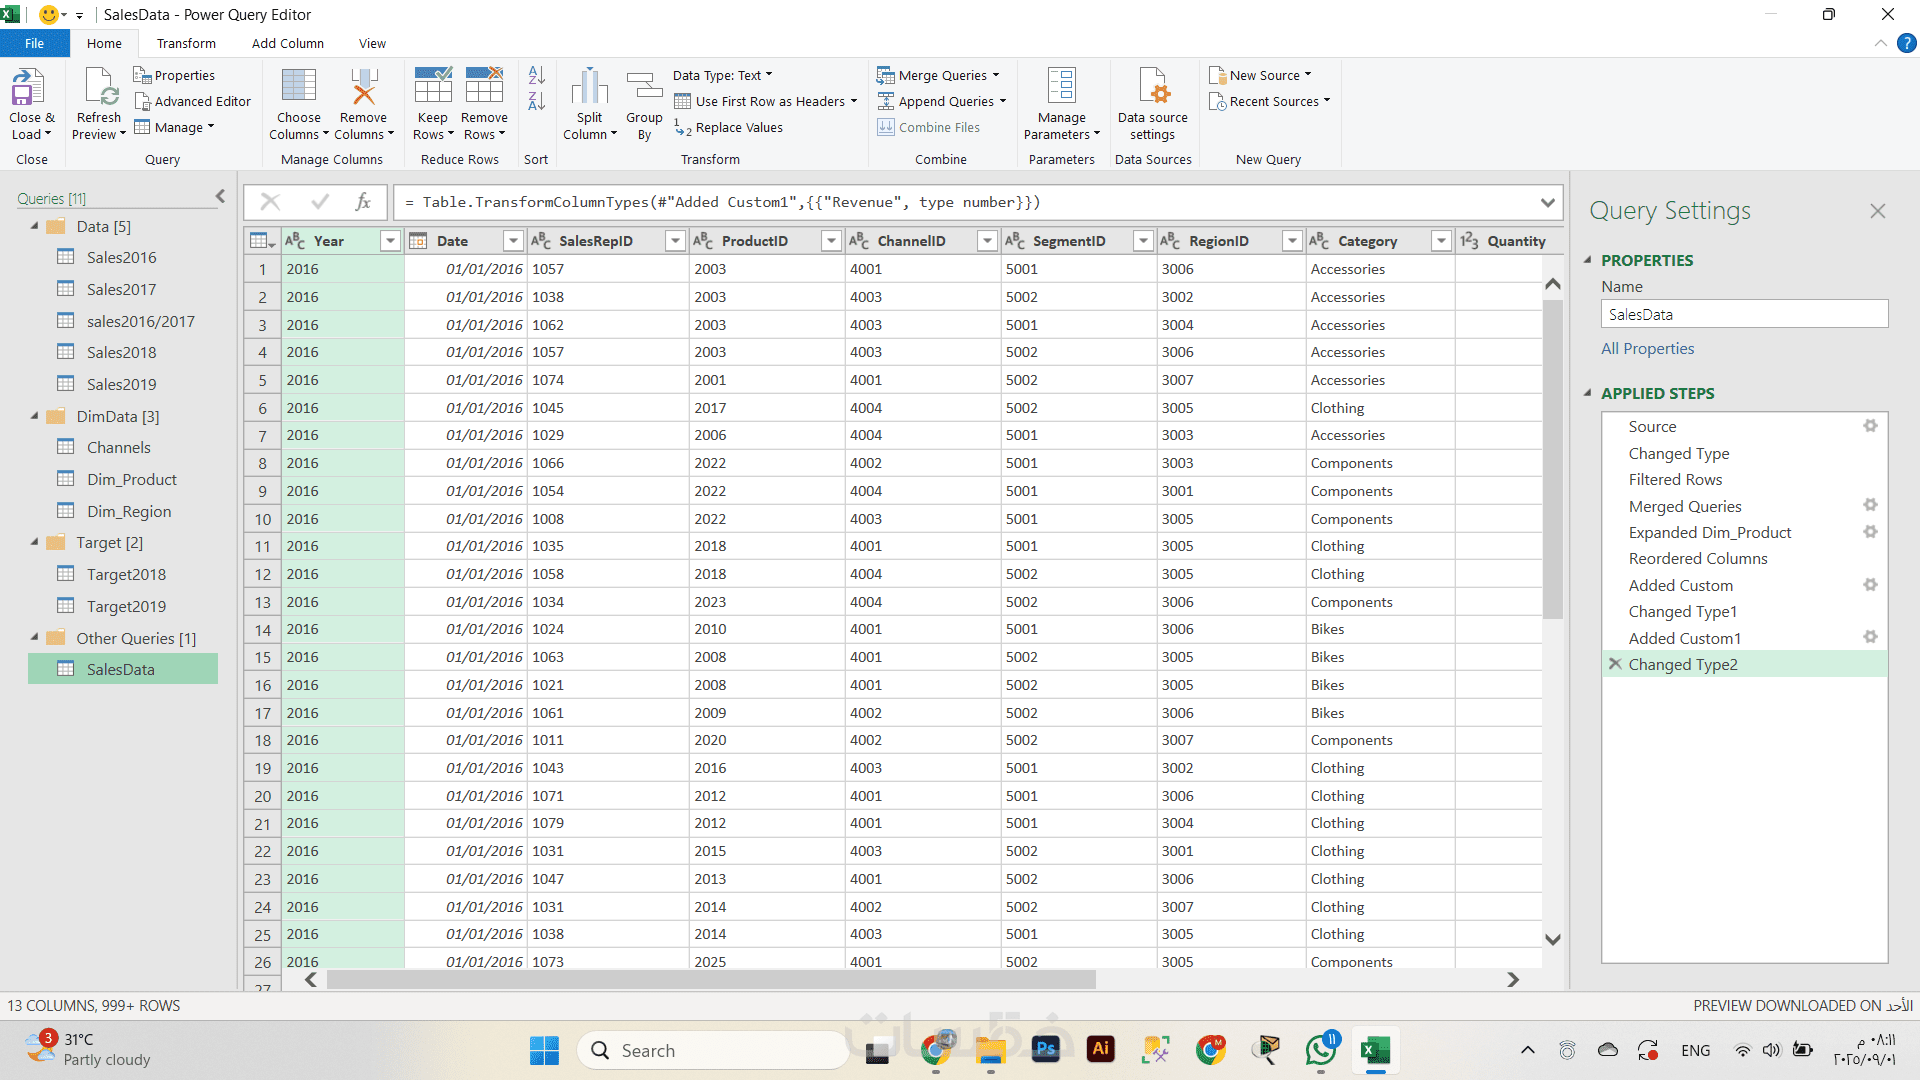Image resolution: width=1920 pixels, height=1080 pixels.
Task: Click Refresh Preview icon
Action: [x=100, y=87]
